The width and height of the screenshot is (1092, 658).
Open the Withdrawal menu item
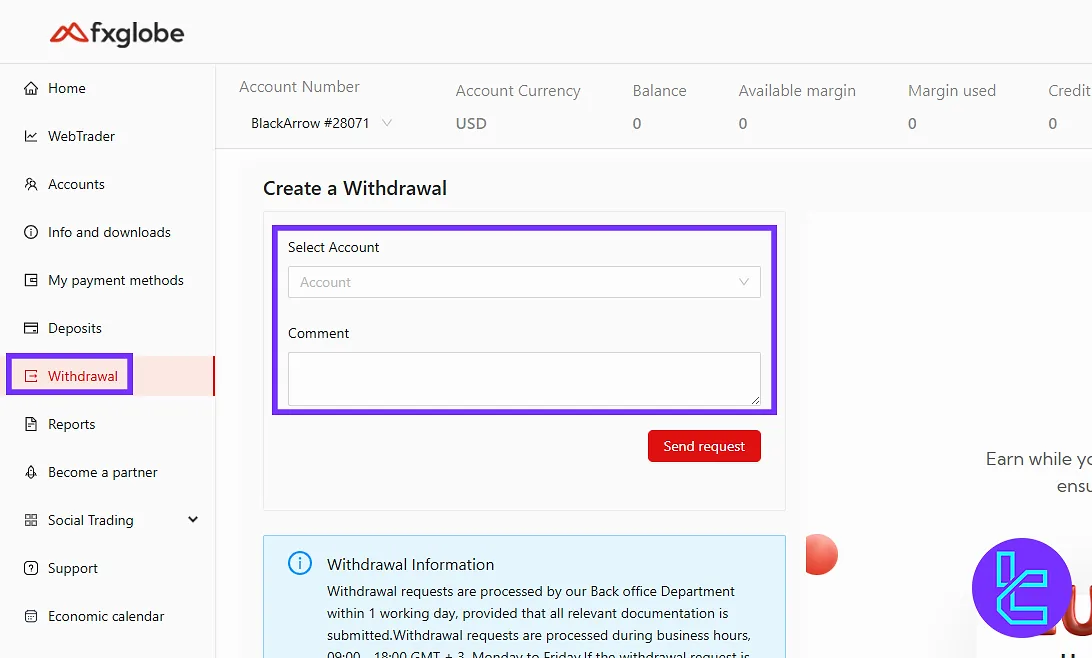point(82,376)
